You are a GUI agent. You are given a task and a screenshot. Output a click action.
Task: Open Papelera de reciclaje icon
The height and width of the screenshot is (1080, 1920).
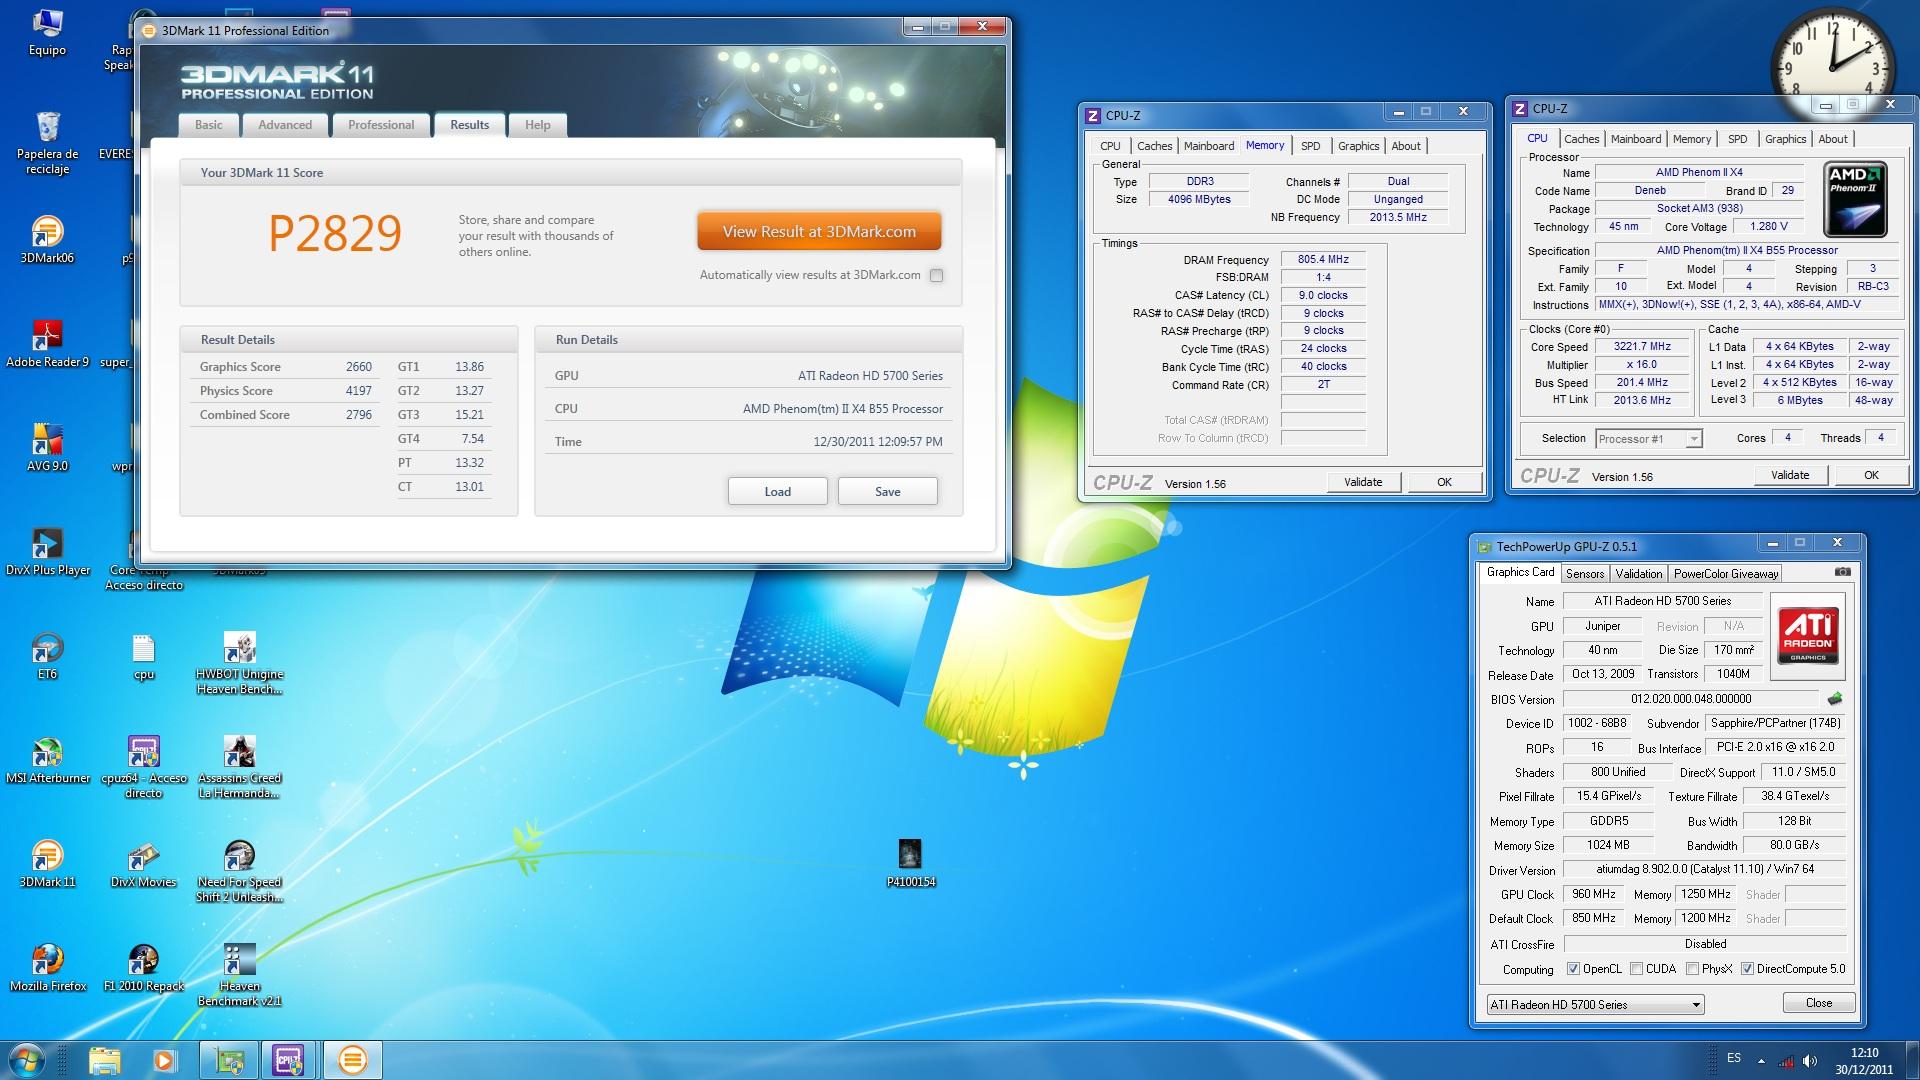tap(47, 142)
